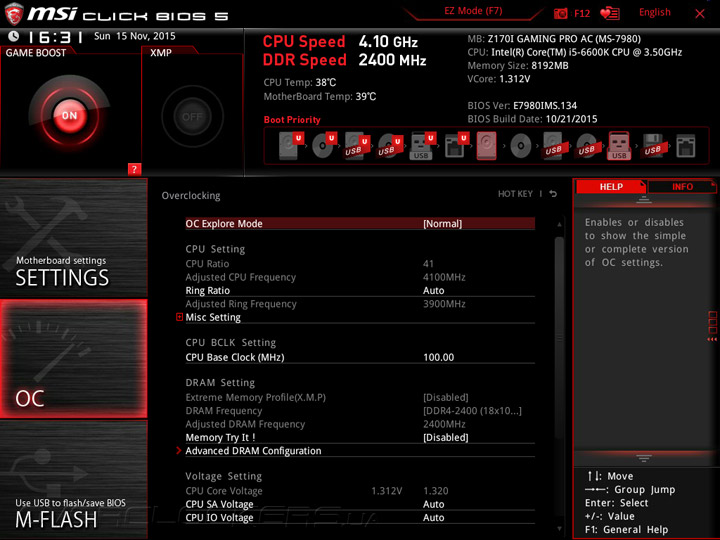Click the Adjusted DRAM Frequency 2400MHz row
Image resolution: width=720 pixels, height=540 pixels.
click(360, 424)
